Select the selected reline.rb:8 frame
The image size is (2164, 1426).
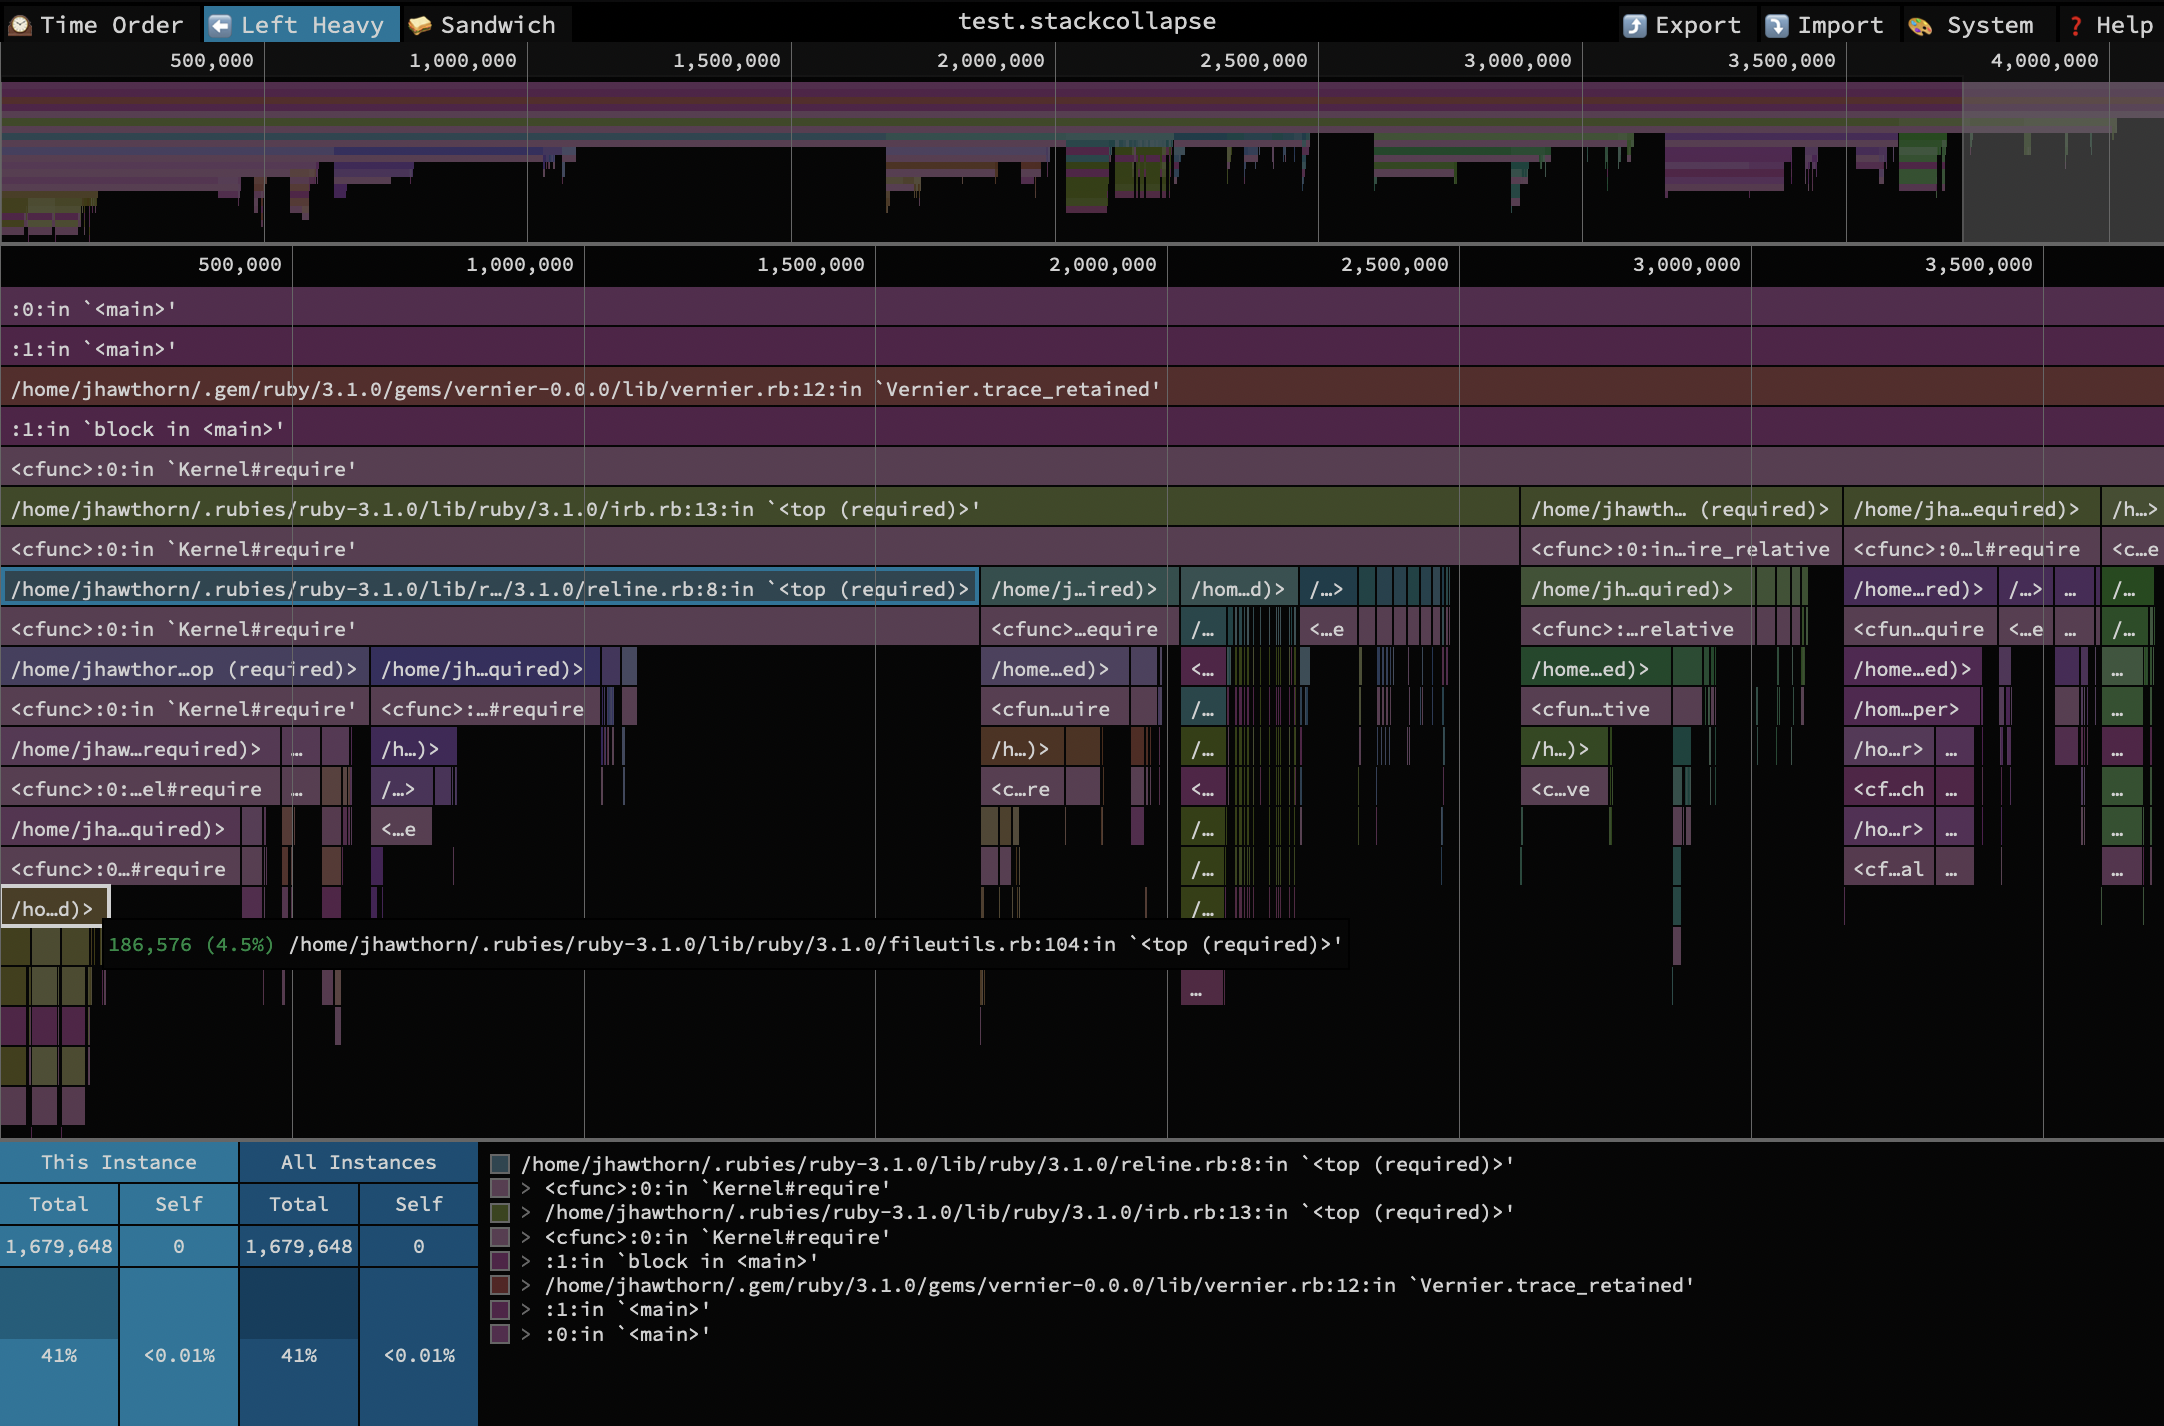(489, 589)
